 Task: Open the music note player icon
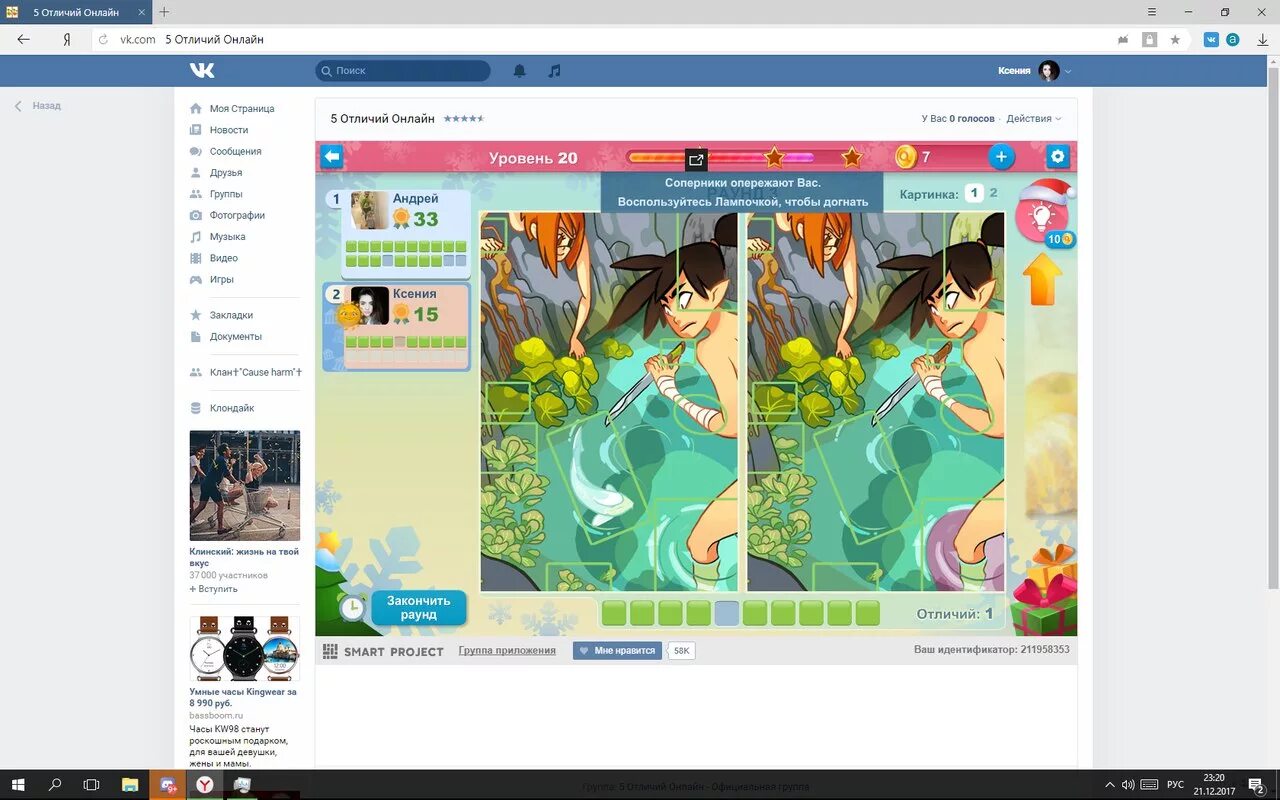tap(554, 71)
